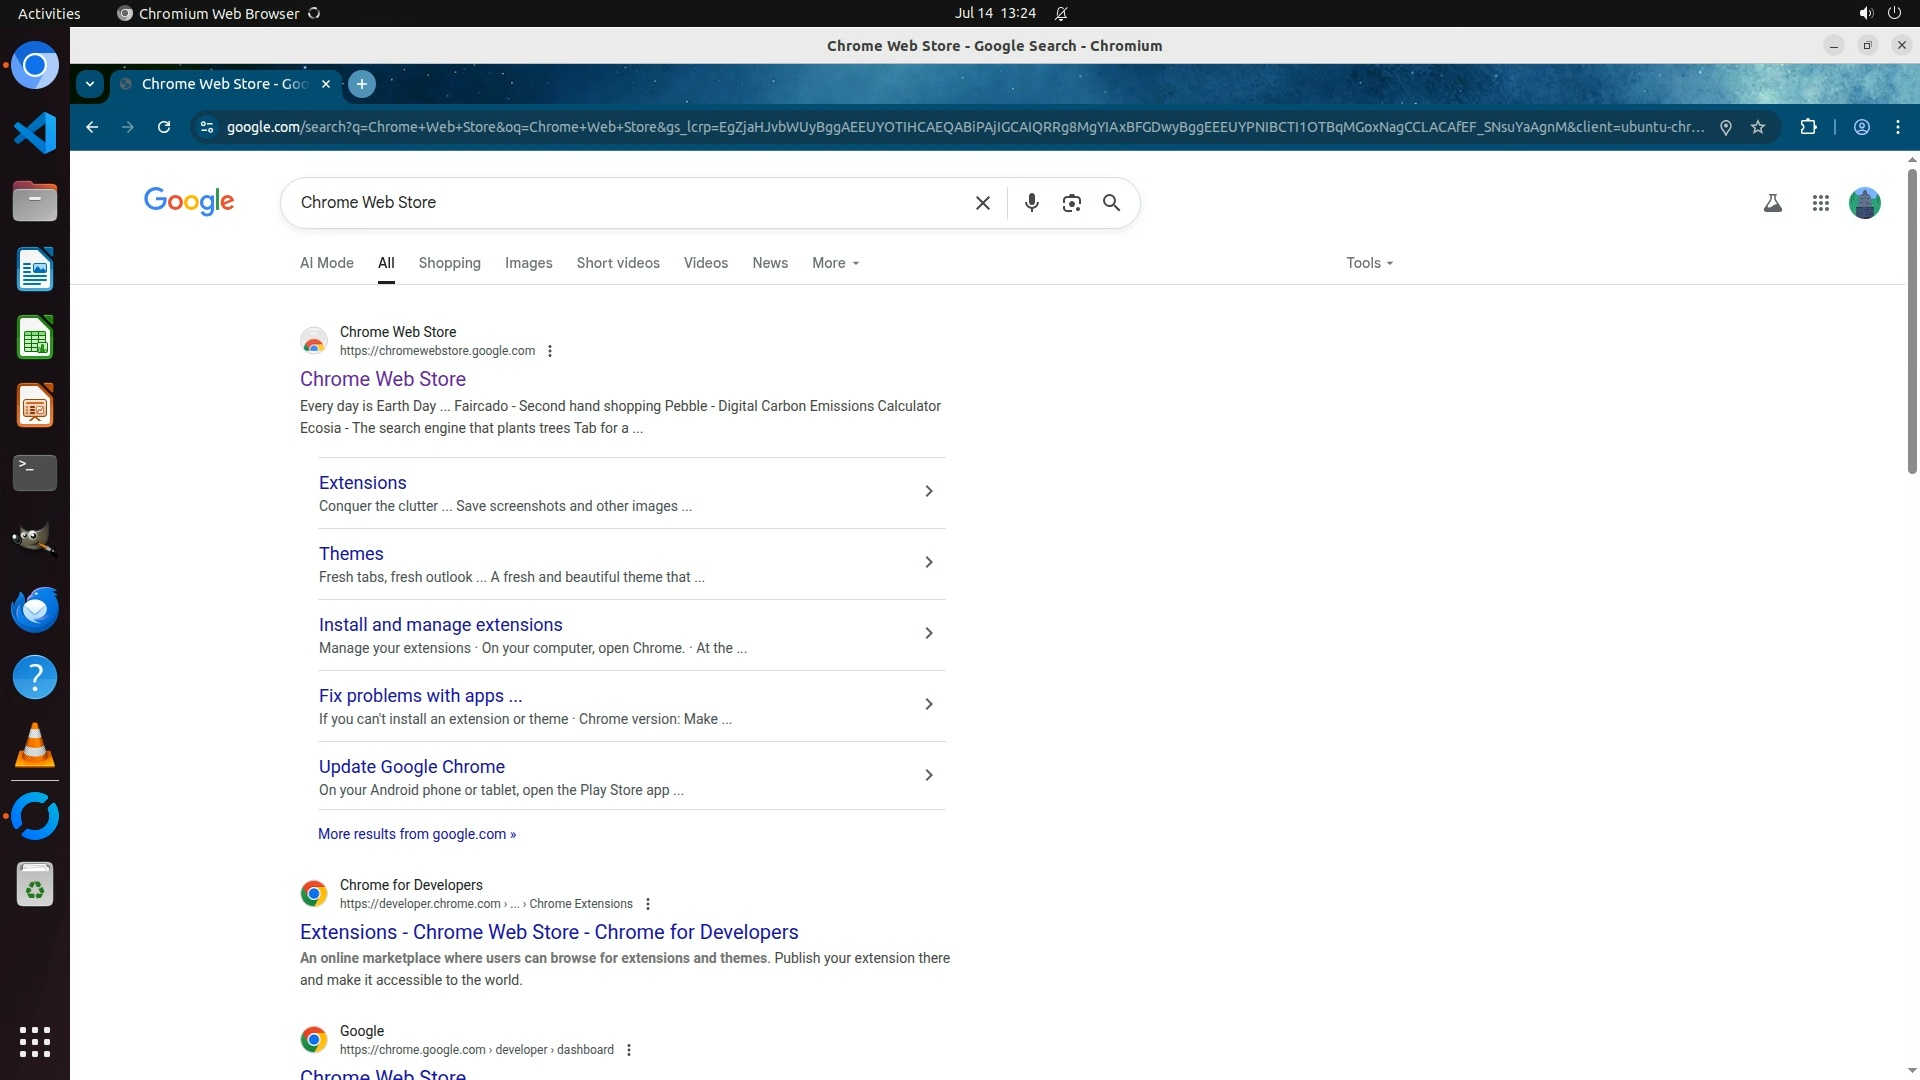The width and height of the screenshot is (1920, 1080).
Task: Clear the search box with the X icon
Action: [x=982, y=203]
